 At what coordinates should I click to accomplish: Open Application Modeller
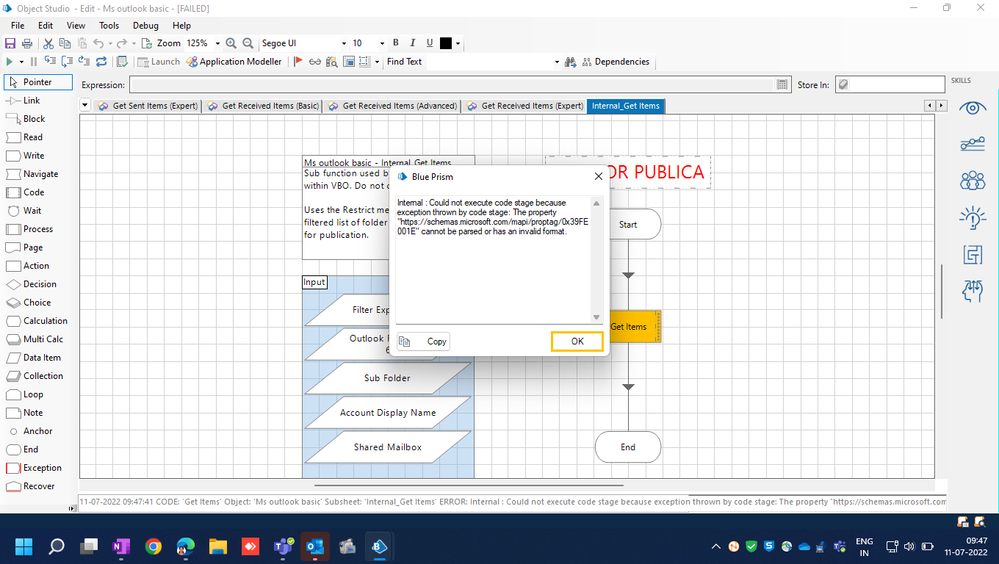pos(234,62)
